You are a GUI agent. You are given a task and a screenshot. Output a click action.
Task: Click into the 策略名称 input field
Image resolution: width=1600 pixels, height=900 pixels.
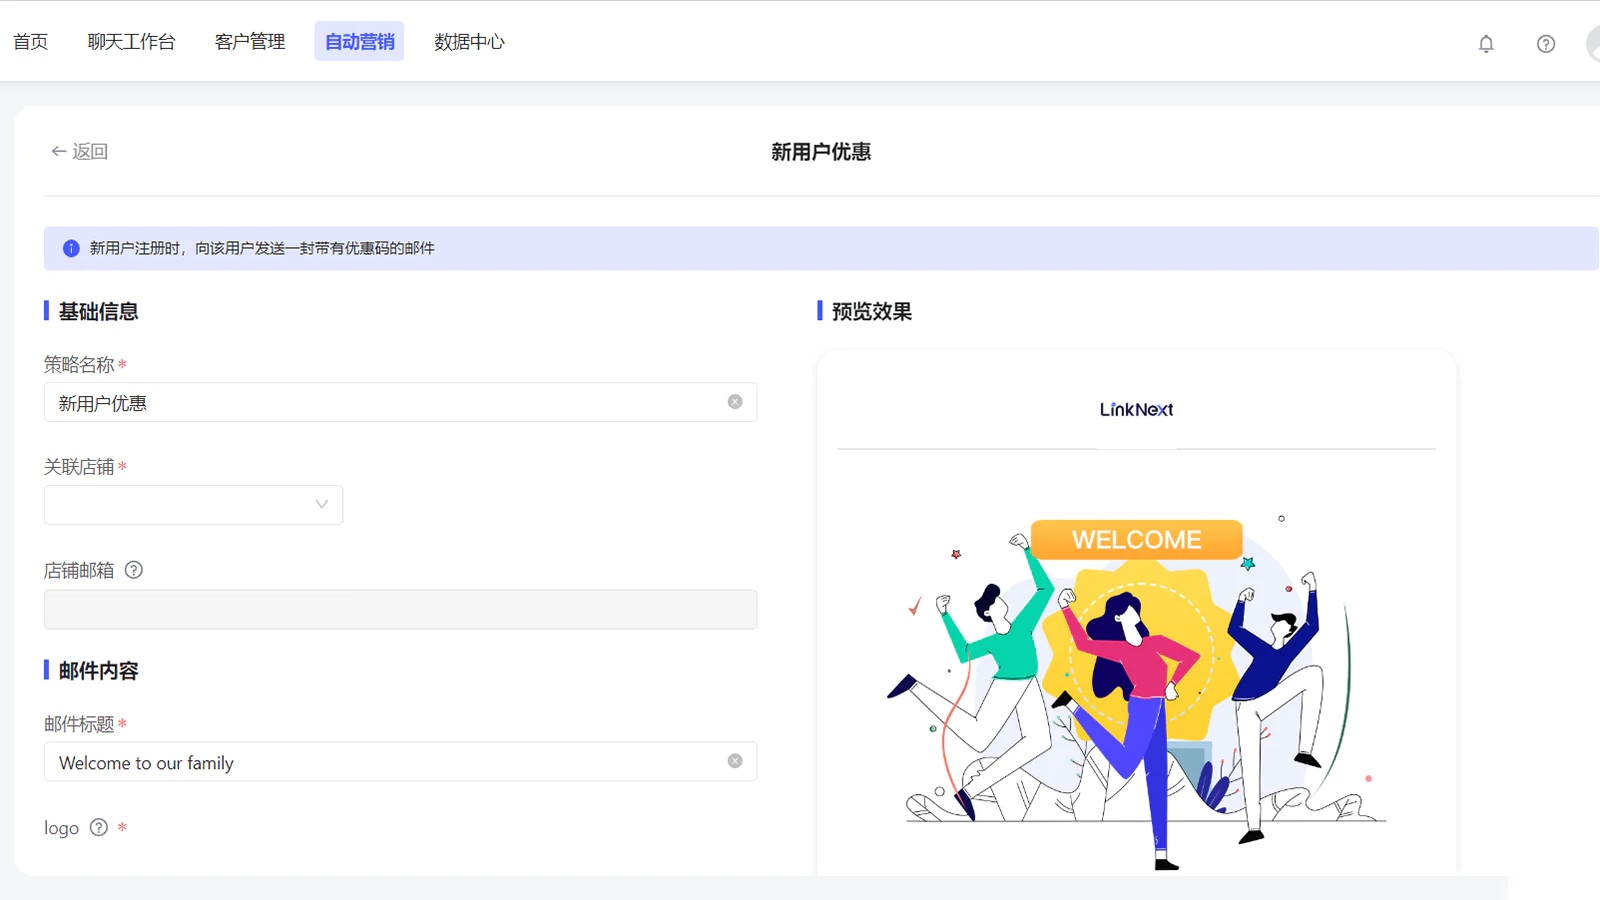tap(380, 403)
